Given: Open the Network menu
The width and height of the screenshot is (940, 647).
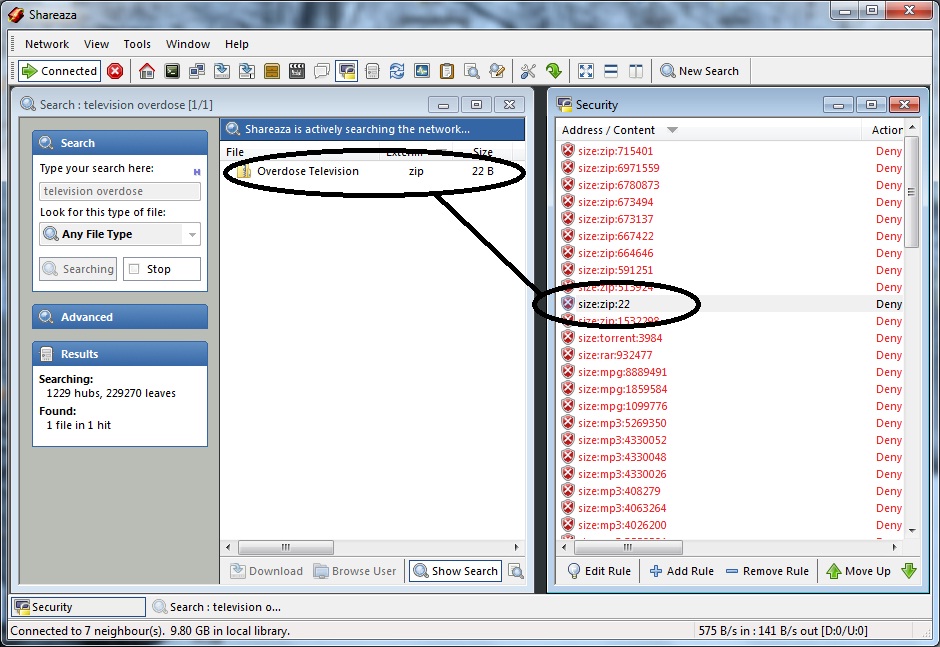Looking at the screenshot, I should (47, 44).
